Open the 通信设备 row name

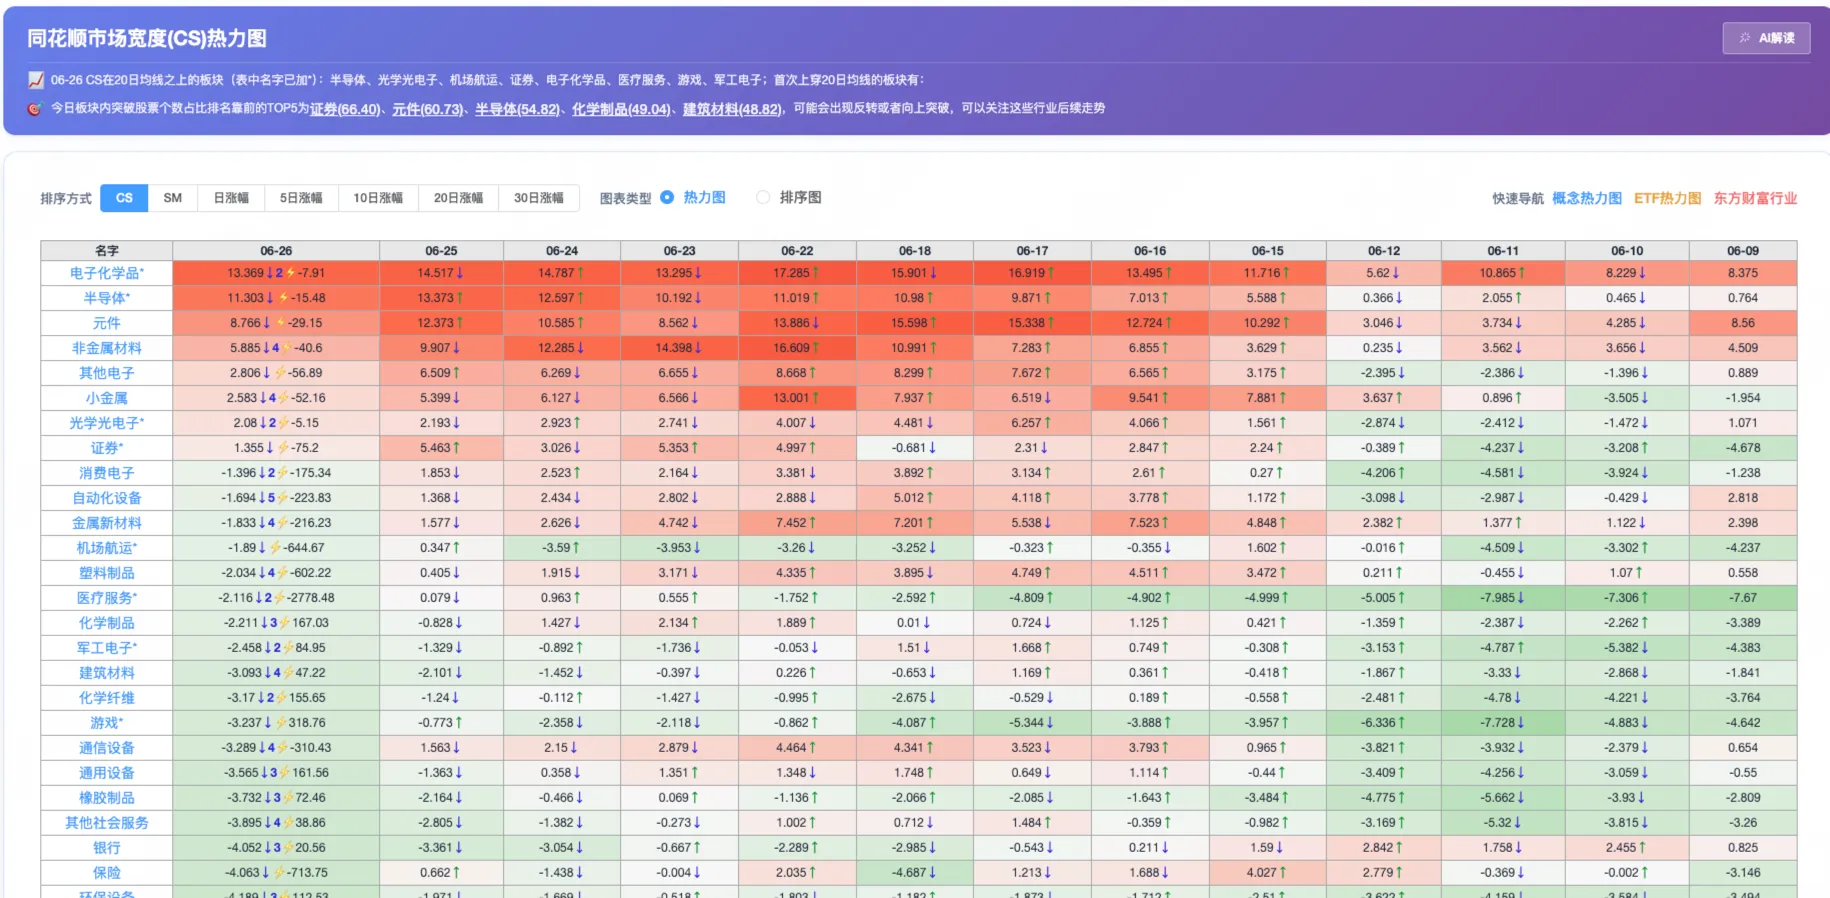coord(107,748)
